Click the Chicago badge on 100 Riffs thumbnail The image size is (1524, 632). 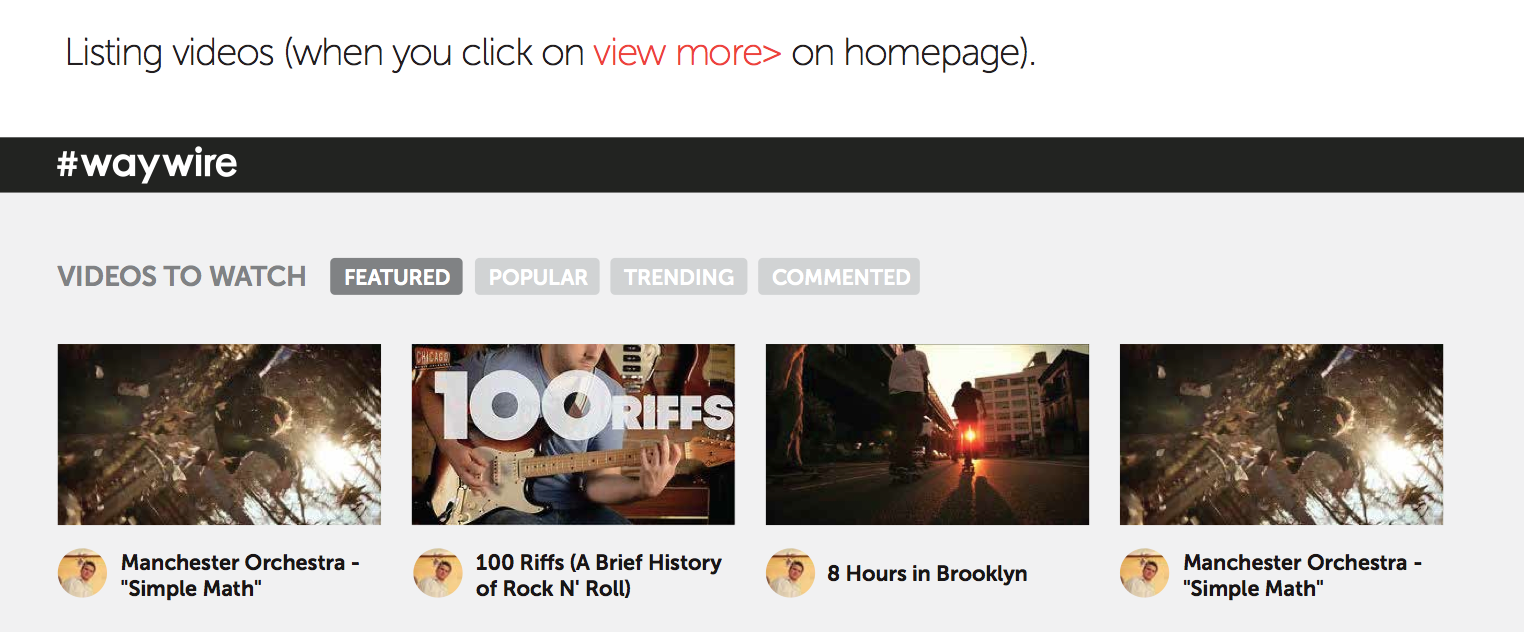click(x=432, y=357)
